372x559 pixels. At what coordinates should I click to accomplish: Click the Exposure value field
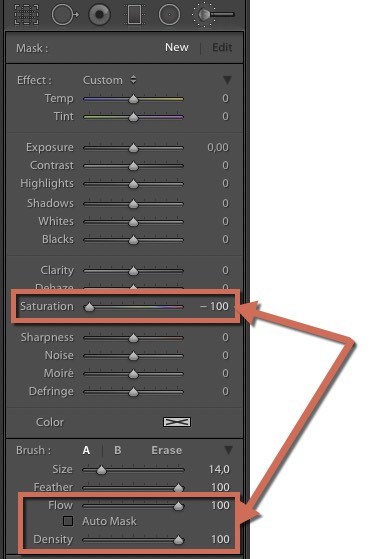click(x=218, y=147)
